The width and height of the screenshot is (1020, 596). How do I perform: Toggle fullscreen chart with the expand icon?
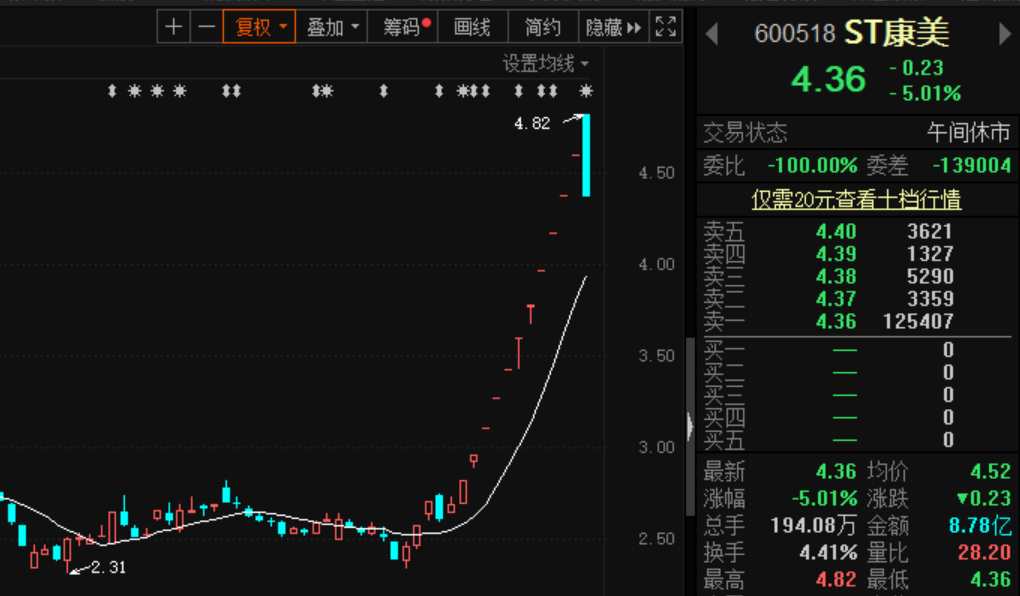[665, 27]
